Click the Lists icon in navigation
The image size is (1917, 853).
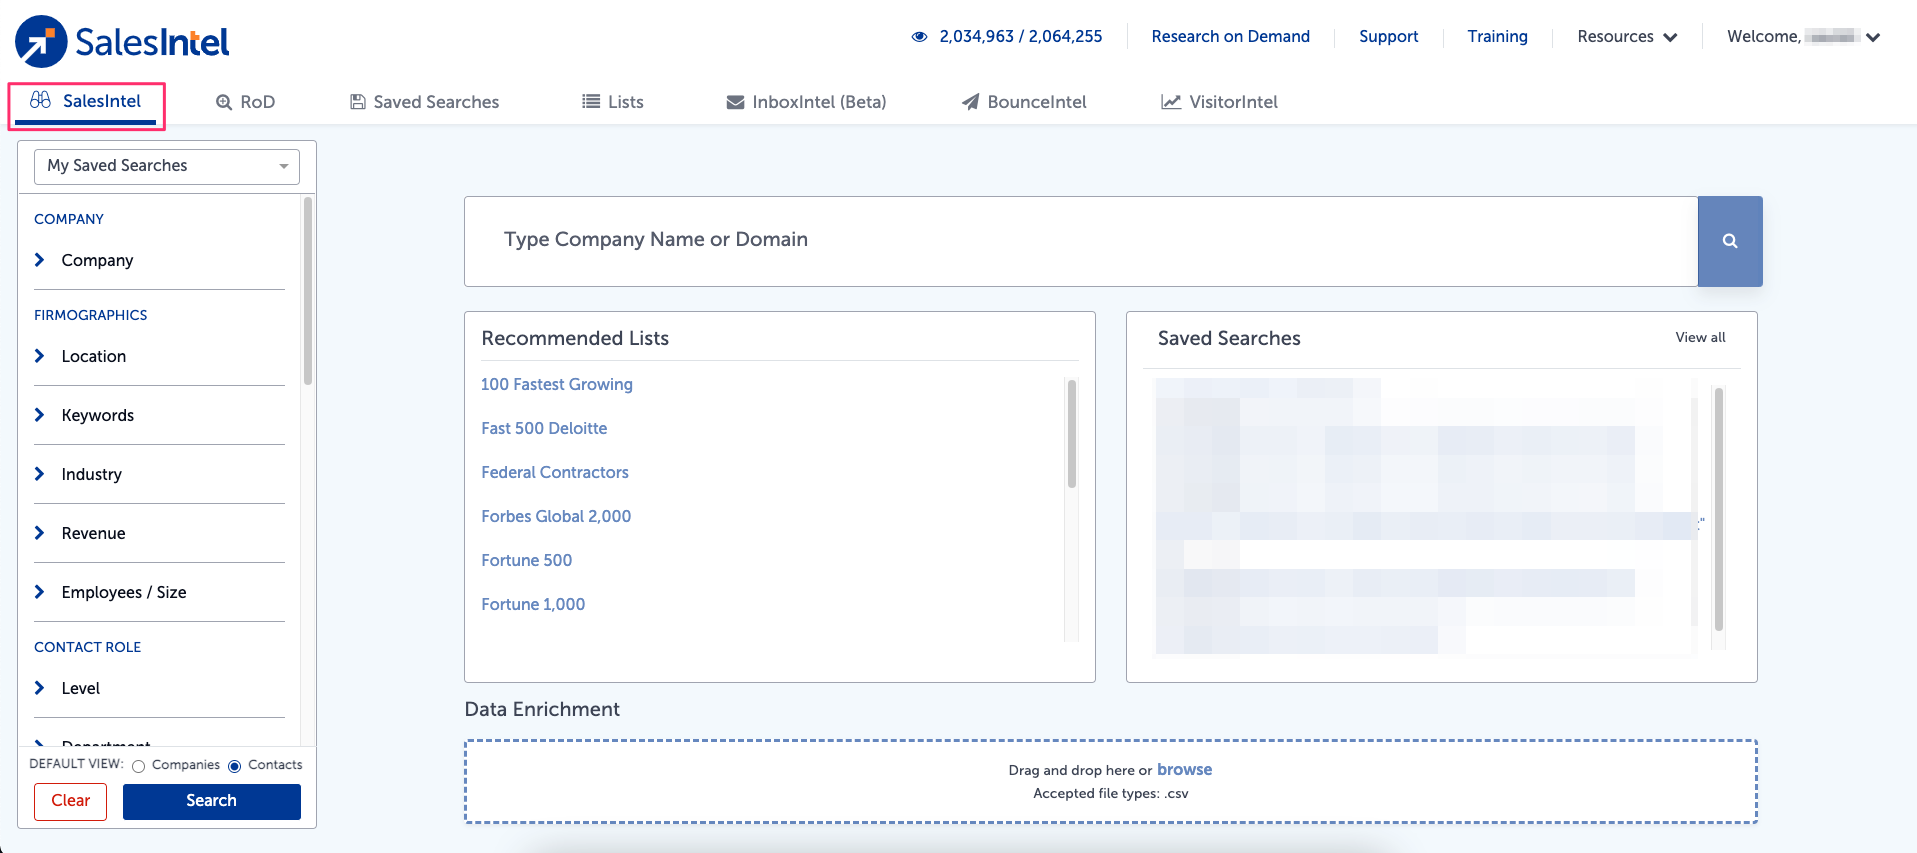click(x=591, y=102)
